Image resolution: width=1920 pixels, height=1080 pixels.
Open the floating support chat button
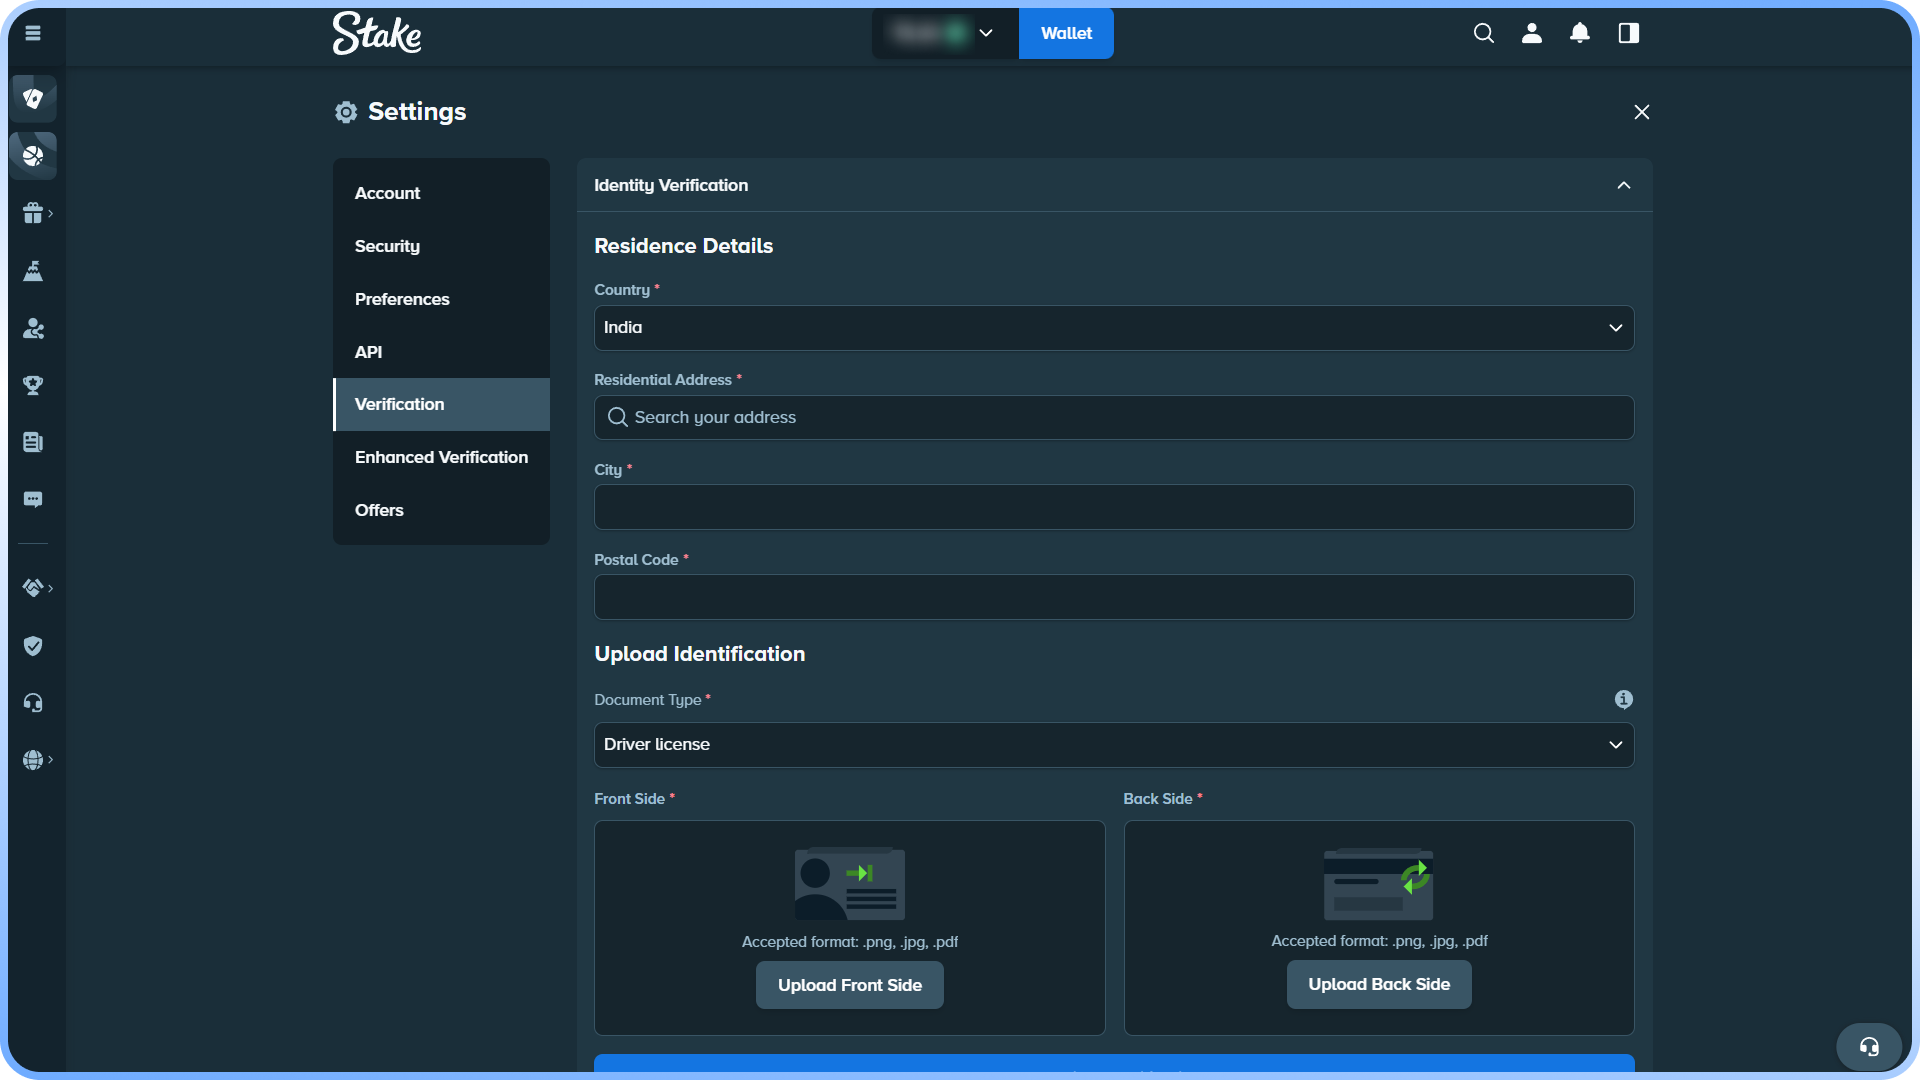click(x=1869, y=1047)
